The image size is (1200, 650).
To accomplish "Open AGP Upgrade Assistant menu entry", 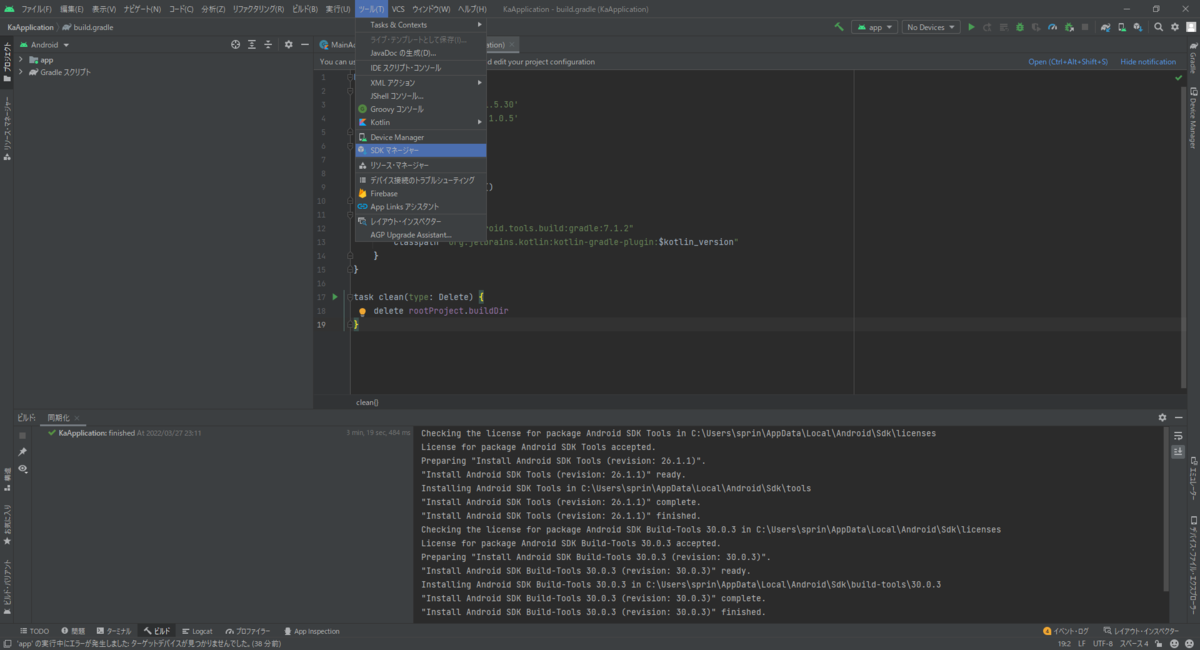I will (421, 235).
